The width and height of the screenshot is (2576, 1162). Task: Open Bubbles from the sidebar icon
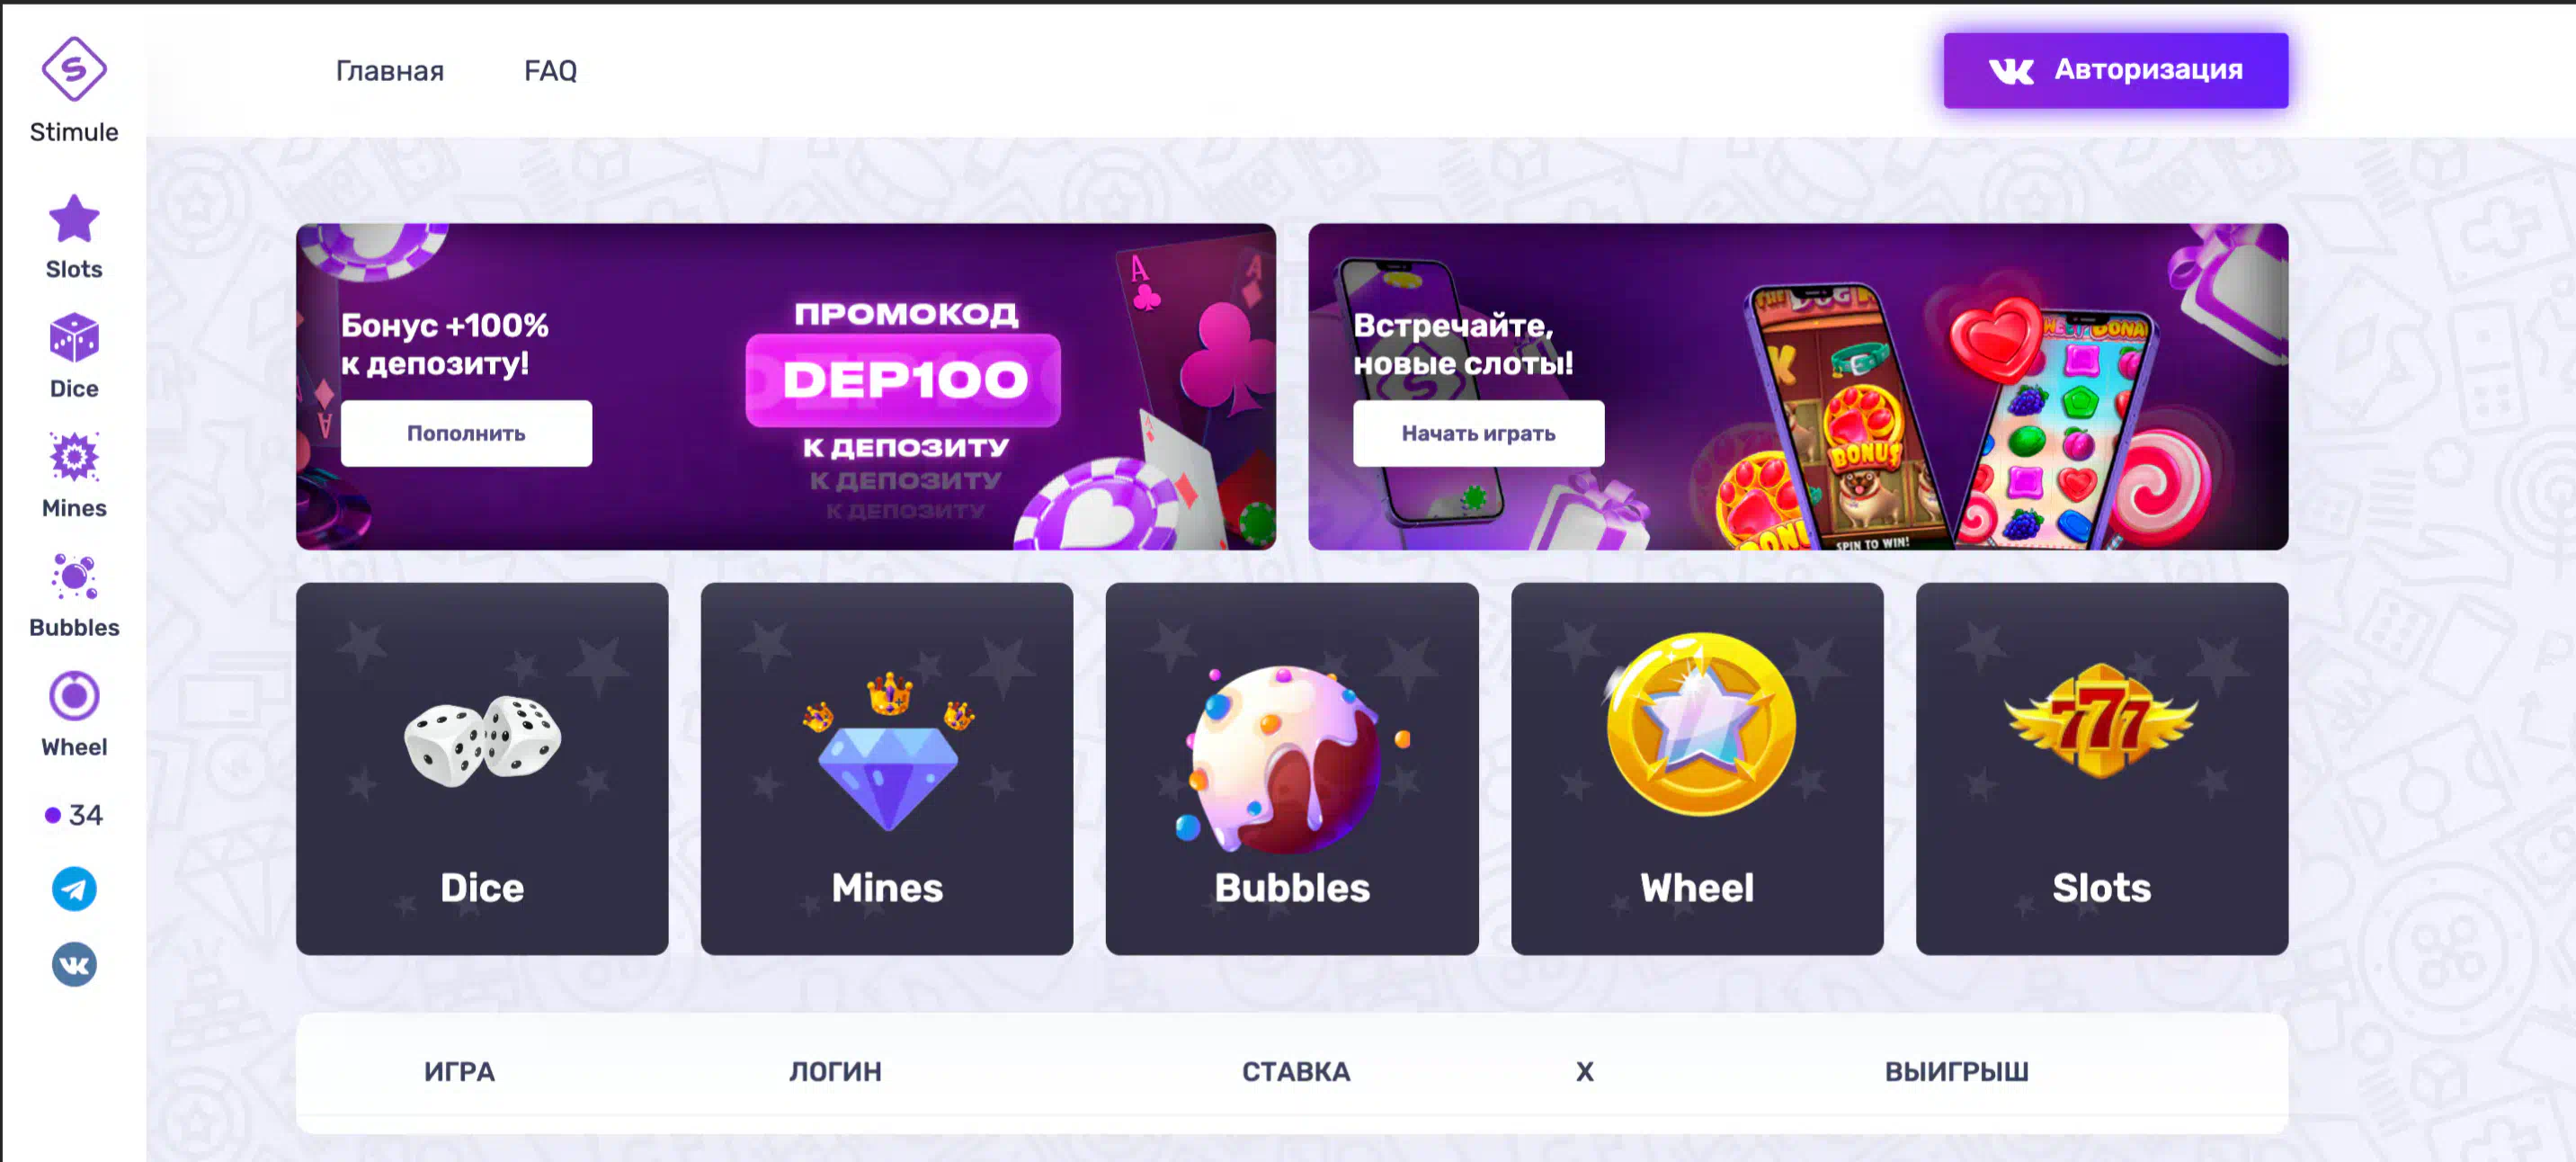74,577
